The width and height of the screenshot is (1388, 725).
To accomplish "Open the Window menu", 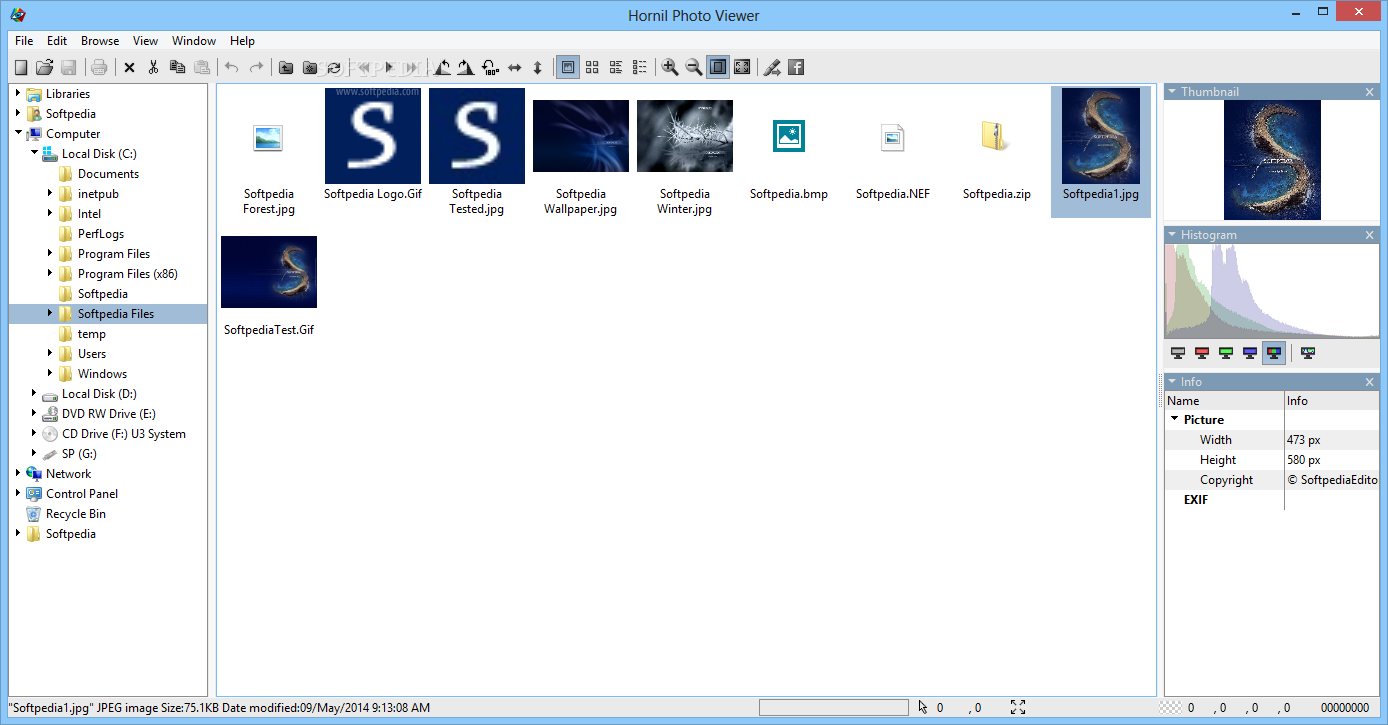I will 194,41.
